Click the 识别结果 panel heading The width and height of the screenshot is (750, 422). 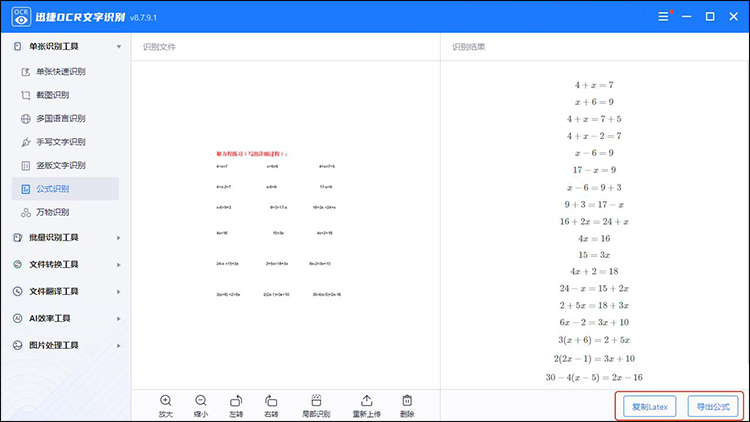click(468, 47)
